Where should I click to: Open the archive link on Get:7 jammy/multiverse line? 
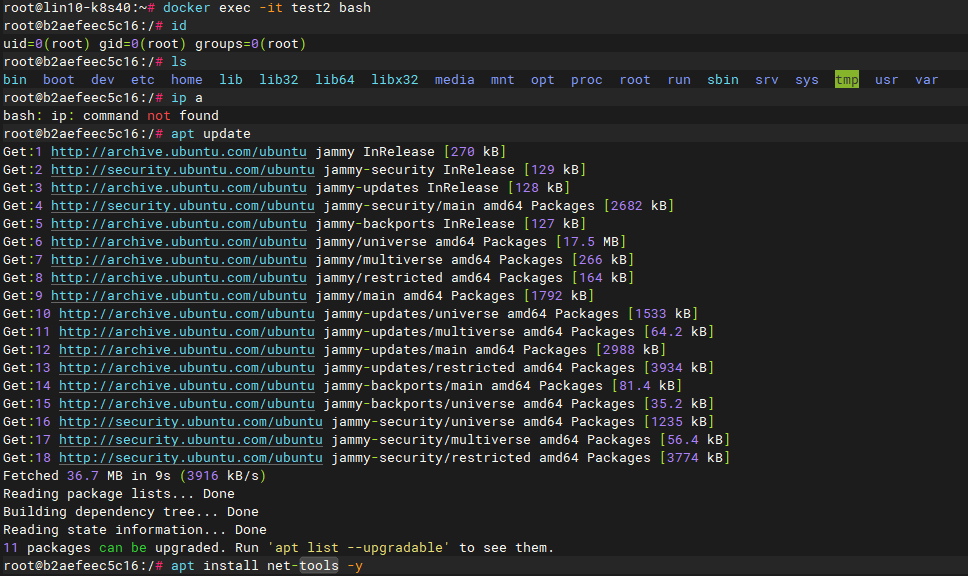178,260
